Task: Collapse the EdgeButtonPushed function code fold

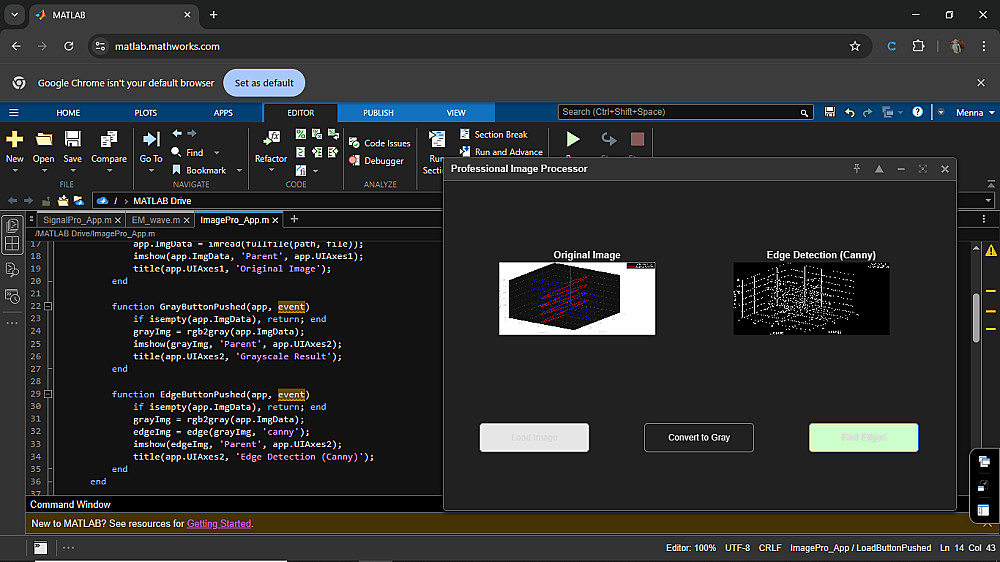Action: (x=48, y=395)
